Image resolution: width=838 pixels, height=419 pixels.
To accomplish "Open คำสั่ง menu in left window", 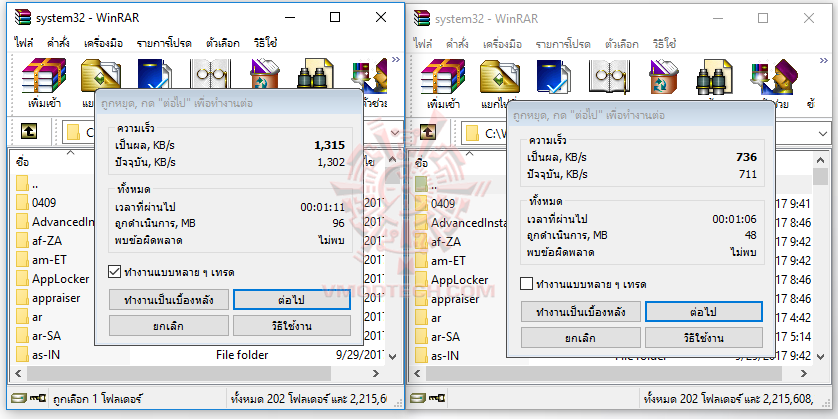I will tap(58, 44).
